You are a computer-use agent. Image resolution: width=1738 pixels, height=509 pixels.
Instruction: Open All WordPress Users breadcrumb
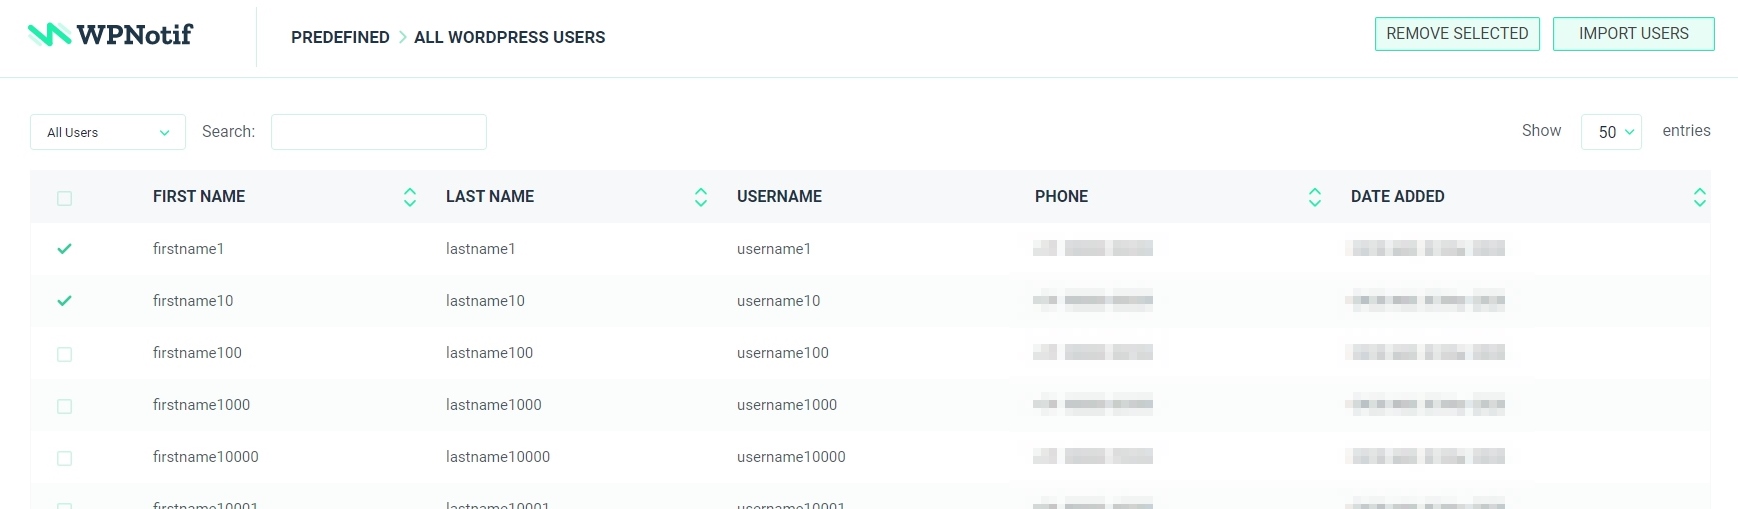coord(509,37)
